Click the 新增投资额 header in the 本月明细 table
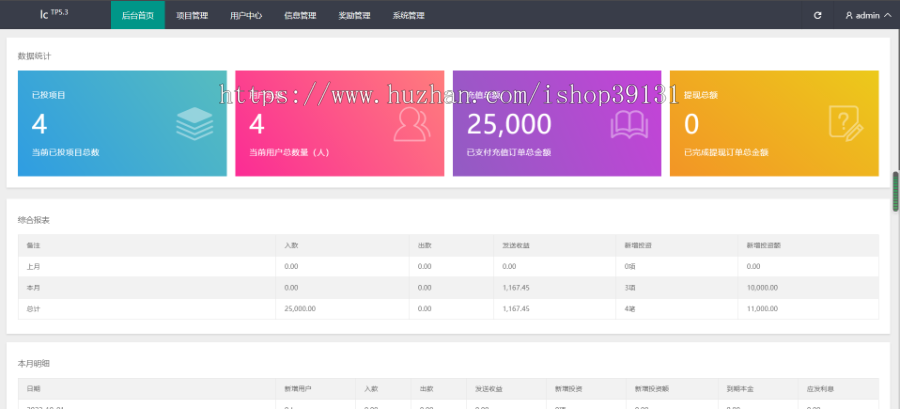Screen dimensions: 900x409 pos(651,389)
